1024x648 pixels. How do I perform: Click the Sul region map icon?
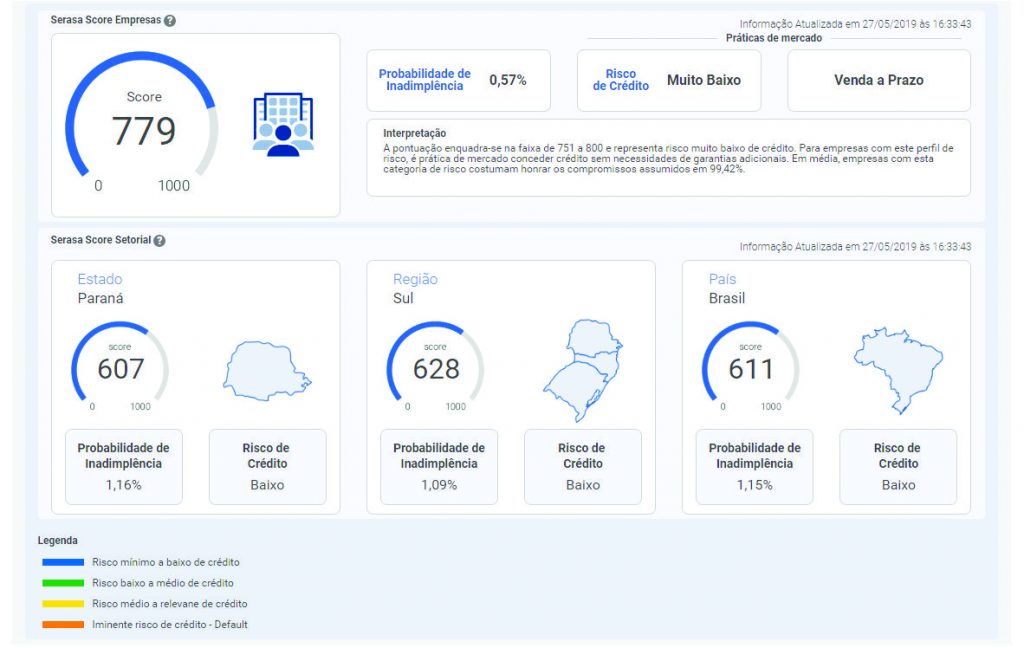point(583,370)
